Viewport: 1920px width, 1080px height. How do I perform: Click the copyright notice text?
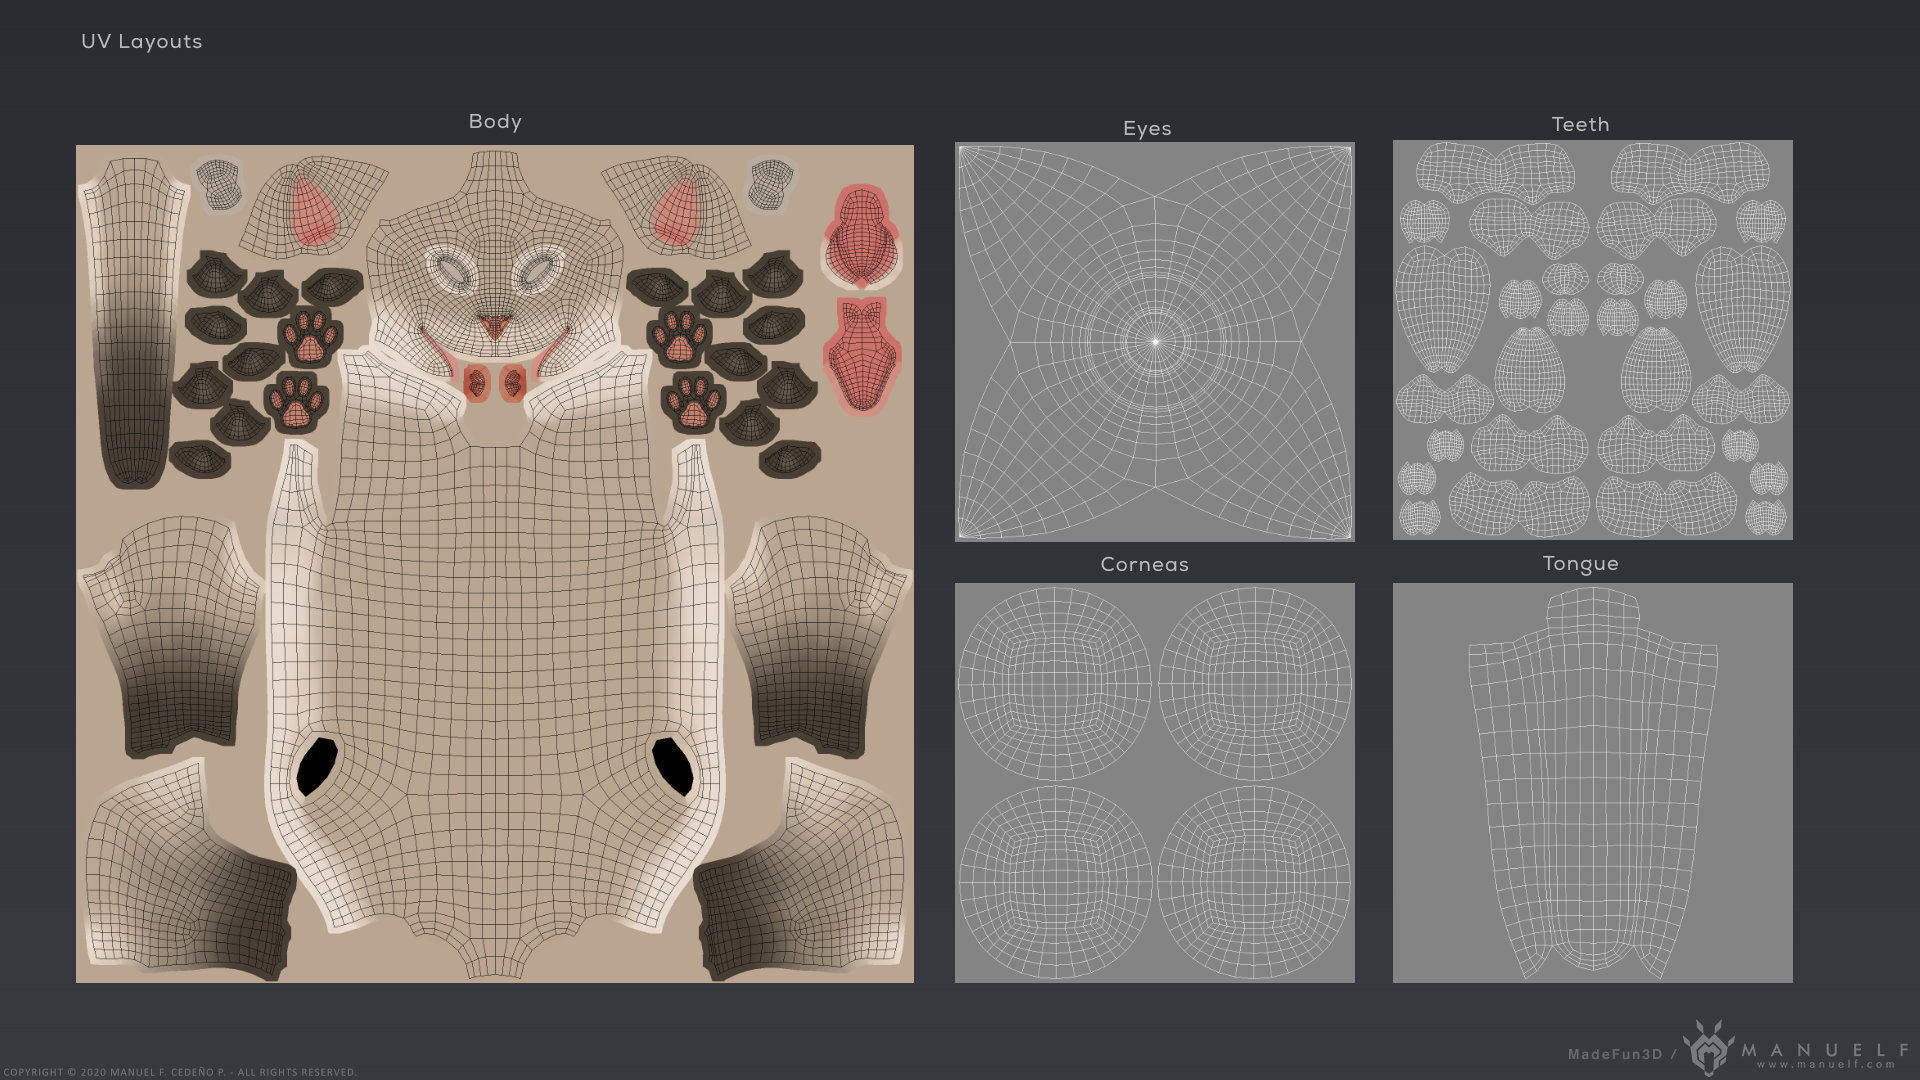point(179,1072)
